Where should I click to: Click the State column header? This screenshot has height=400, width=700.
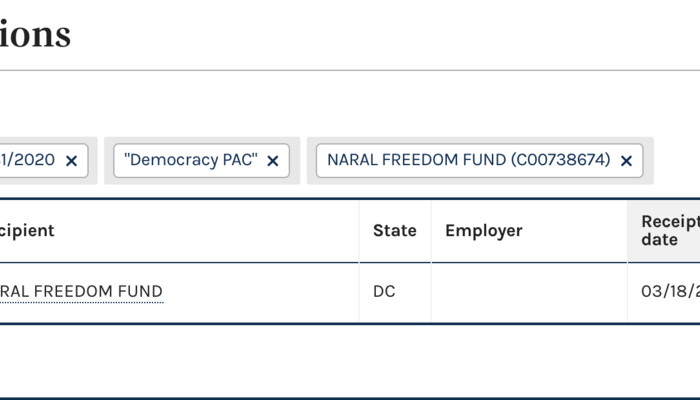click(394, 231)
